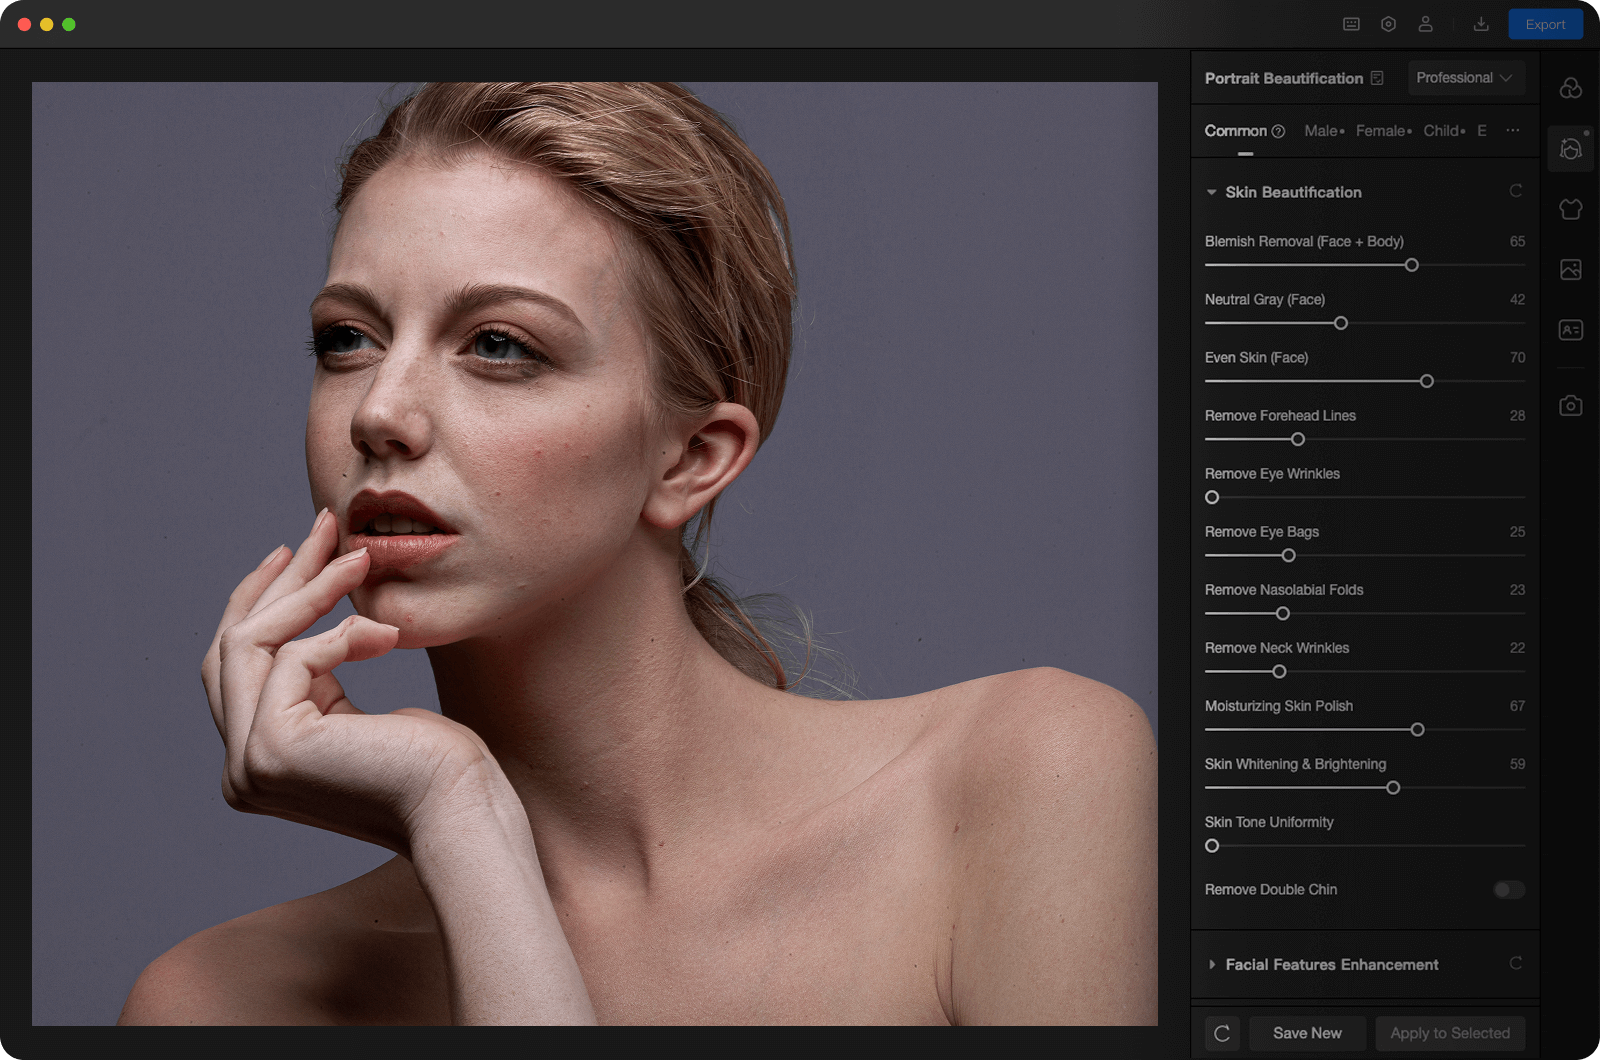Open the Professional mode dropdown
The height and width of the screenshot is (1060, 1600).
(1464, 78)
